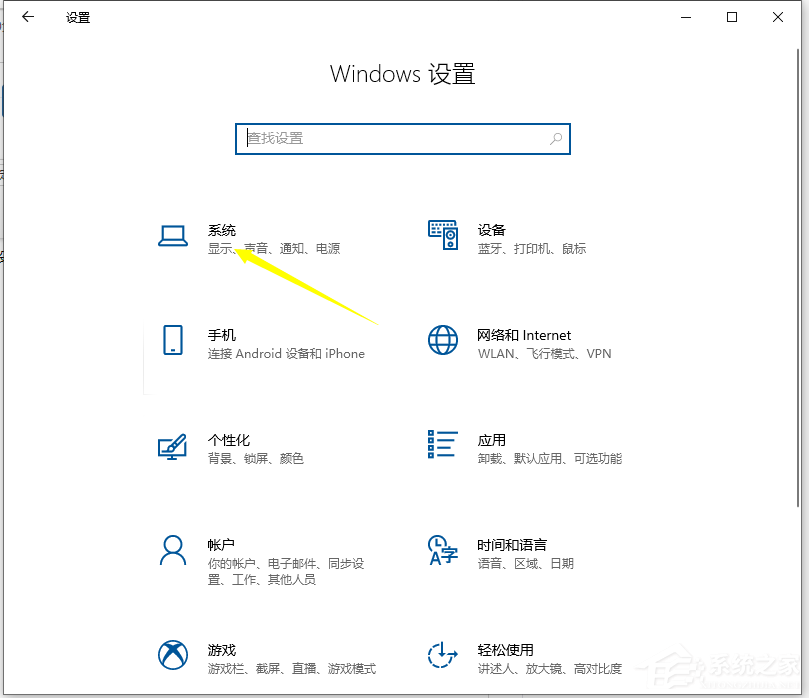Open the 应用 list icon

coord(443,444)
